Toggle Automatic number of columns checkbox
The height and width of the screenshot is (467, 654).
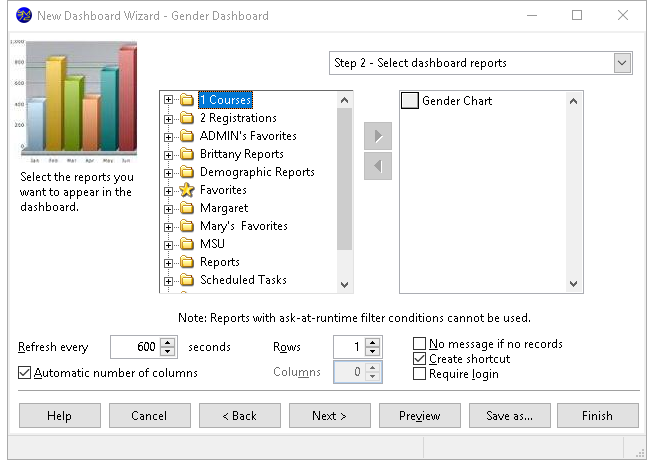[x=25, y=372]
